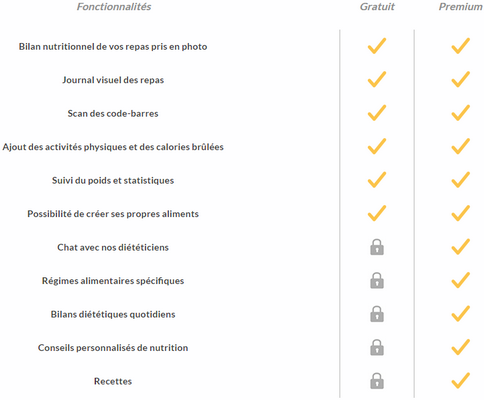Click the Premium checkmark for Régimes alimentaires spécifiques
The width and height of the screenshot is (484, 400).
tap(461, 280)
